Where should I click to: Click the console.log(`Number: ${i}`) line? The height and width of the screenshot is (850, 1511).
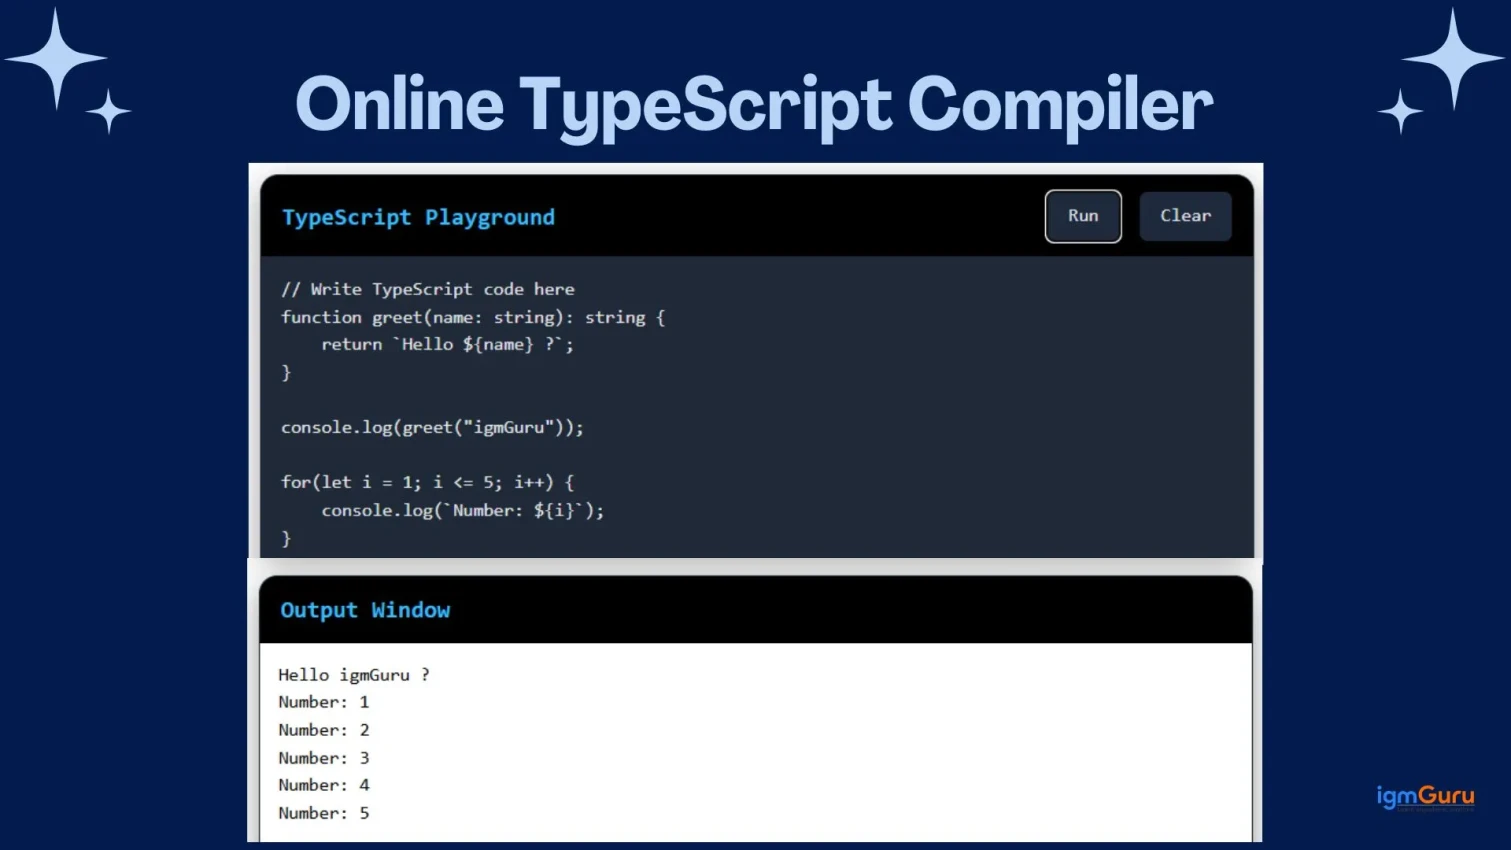462,510
